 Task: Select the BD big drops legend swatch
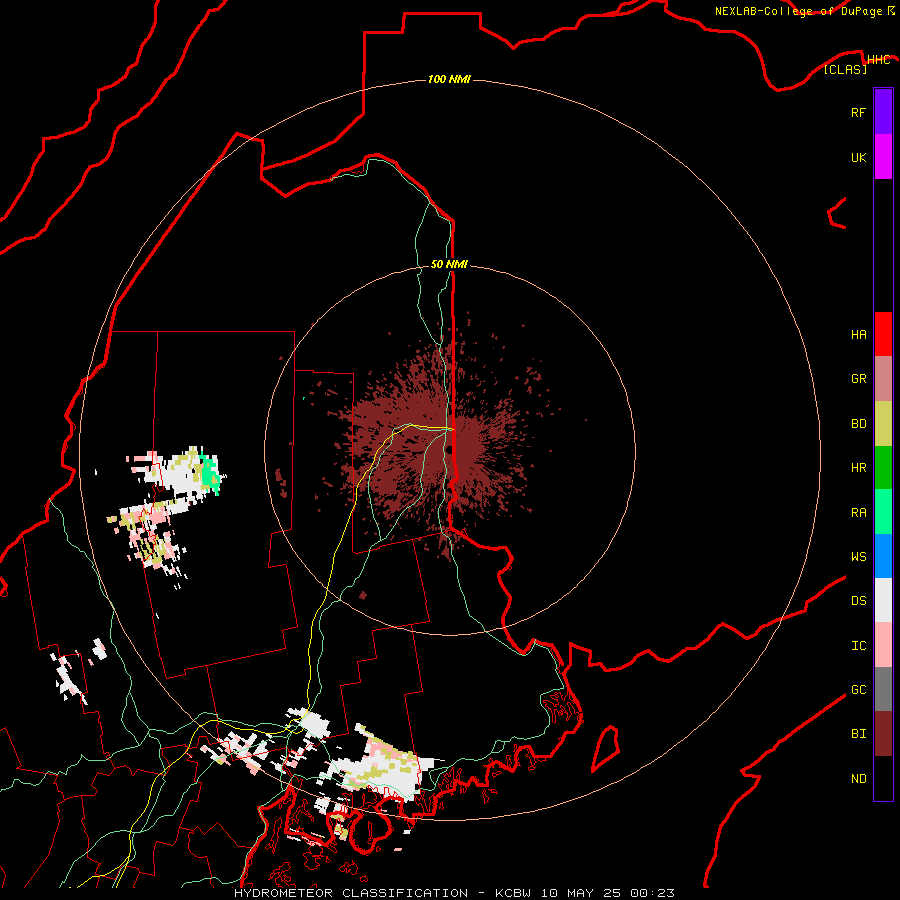click(x=883, y=424)
